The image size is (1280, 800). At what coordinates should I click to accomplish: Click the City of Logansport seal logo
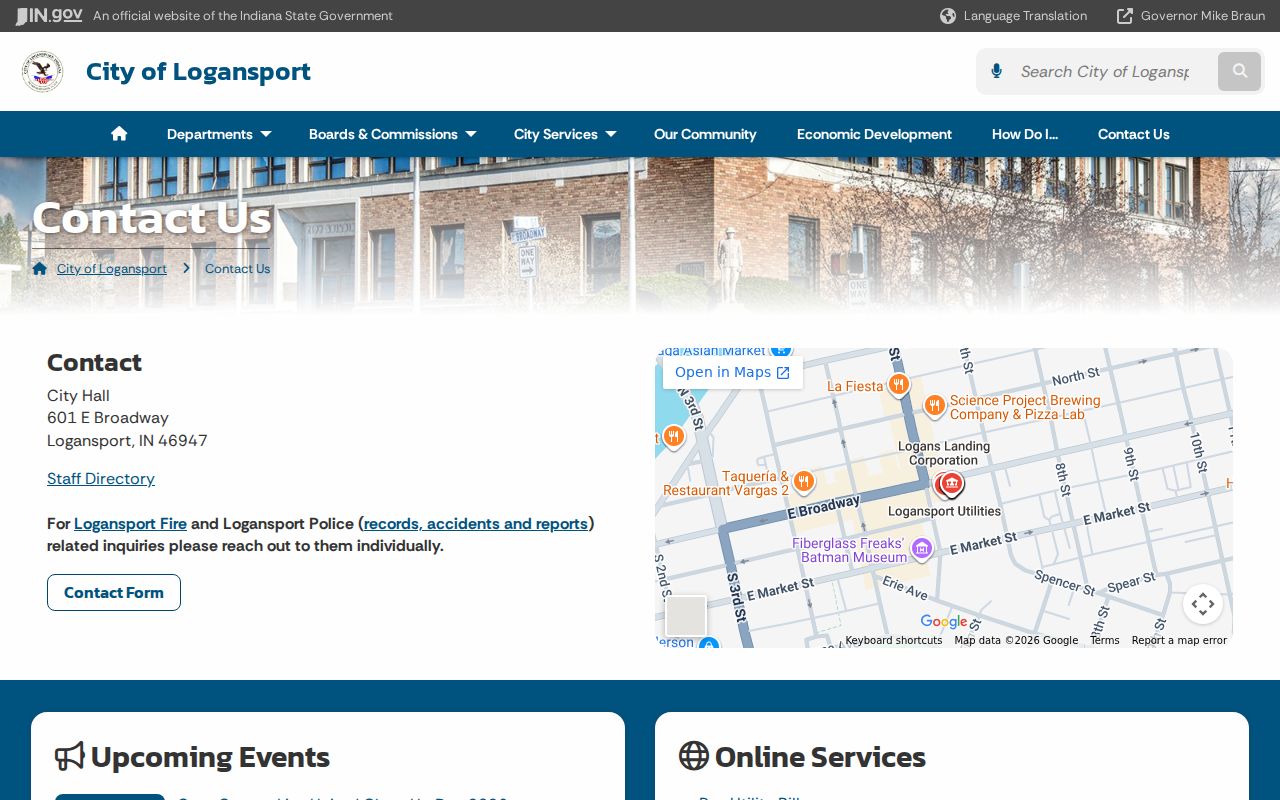[43, 72]
